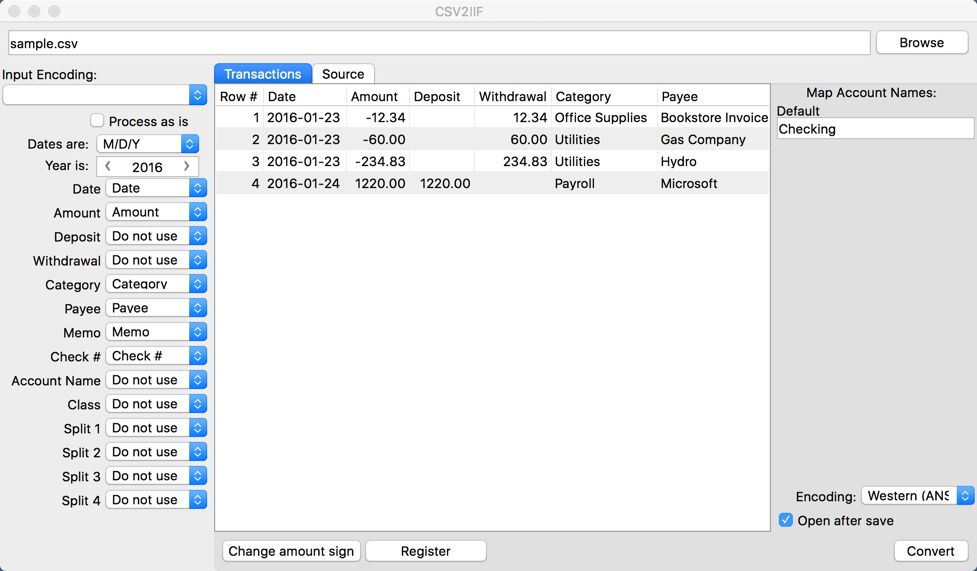Click the Convert button

tap(930, 551)
